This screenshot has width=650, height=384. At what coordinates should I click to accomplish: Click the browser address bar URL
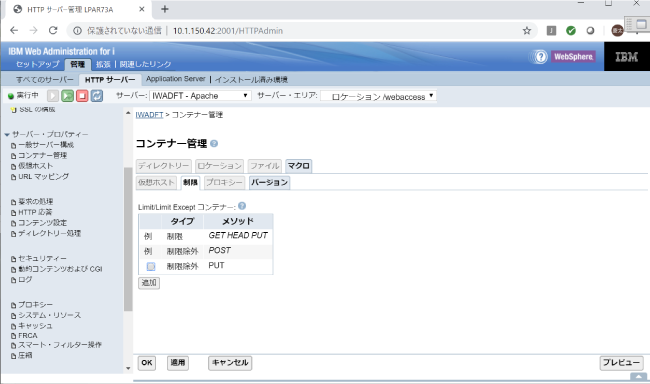click(228, 31)
